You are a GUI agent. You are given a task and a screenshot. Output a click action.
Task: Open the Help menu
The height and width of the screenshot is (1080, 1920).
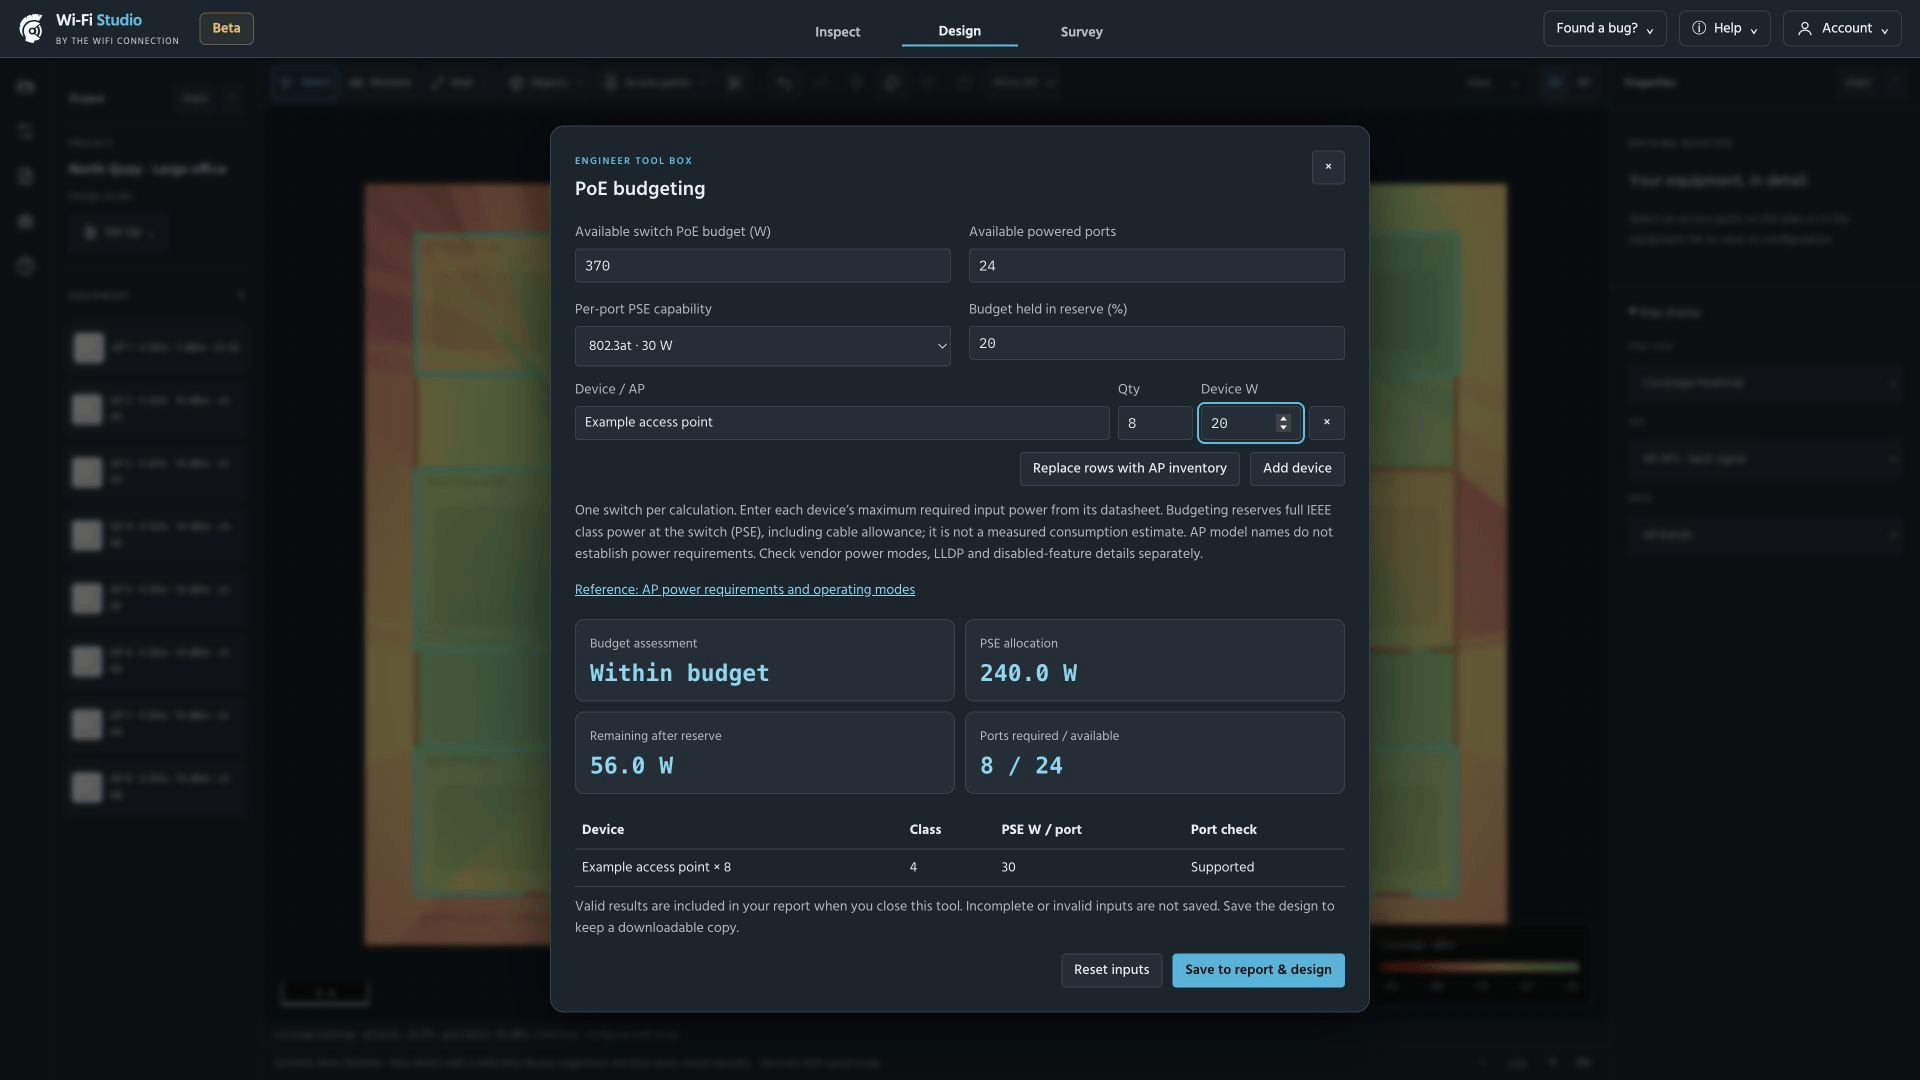[1724, 29]
